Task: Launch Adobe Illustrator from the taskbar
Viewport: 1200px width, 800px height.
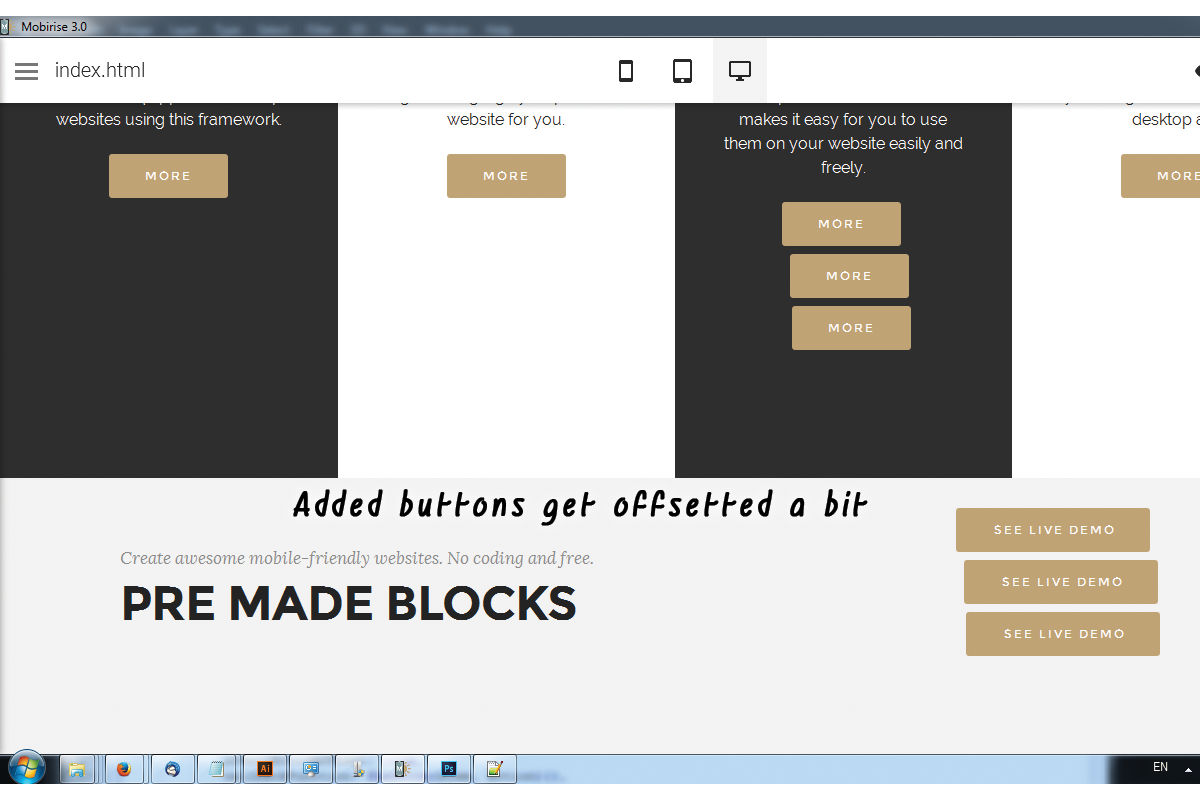Action: 265,769
